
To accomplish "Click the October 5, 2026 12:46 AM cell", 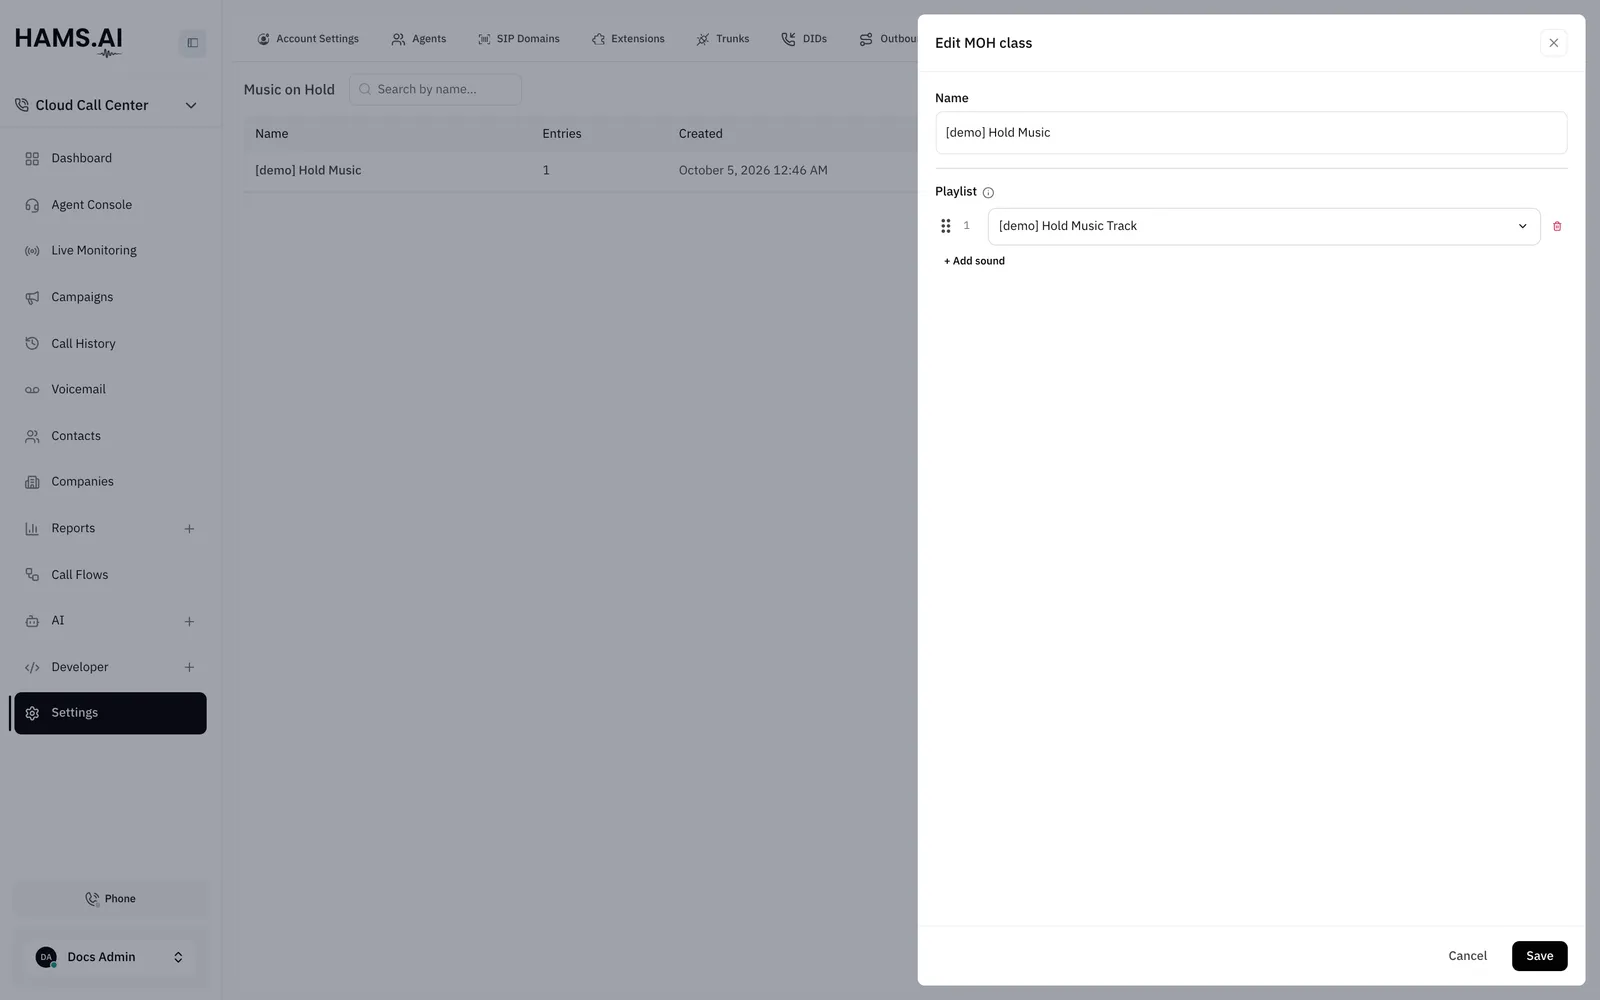I will (x=753, y=171).
